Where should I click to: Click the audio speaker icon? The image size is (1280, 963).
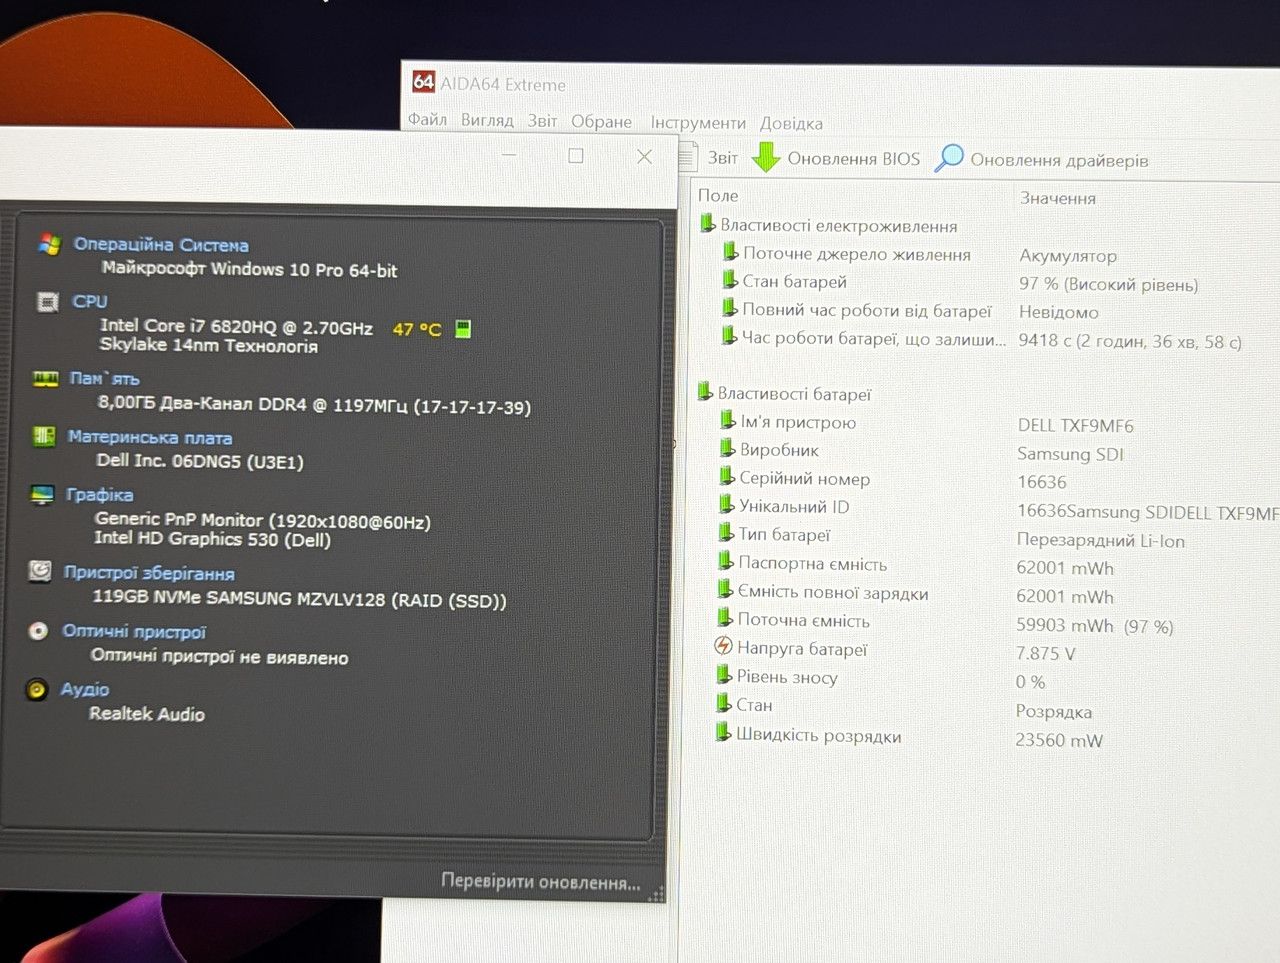36,689
